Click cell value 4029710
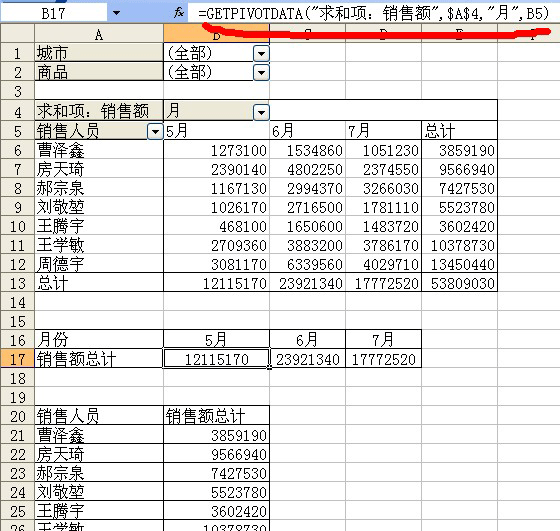 [391, 265]
